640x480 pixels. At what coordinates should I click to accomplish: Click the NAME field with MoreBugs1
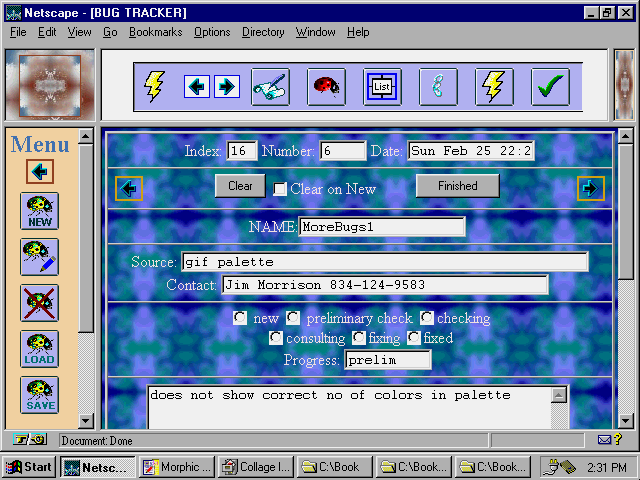[x=382, y=227]
